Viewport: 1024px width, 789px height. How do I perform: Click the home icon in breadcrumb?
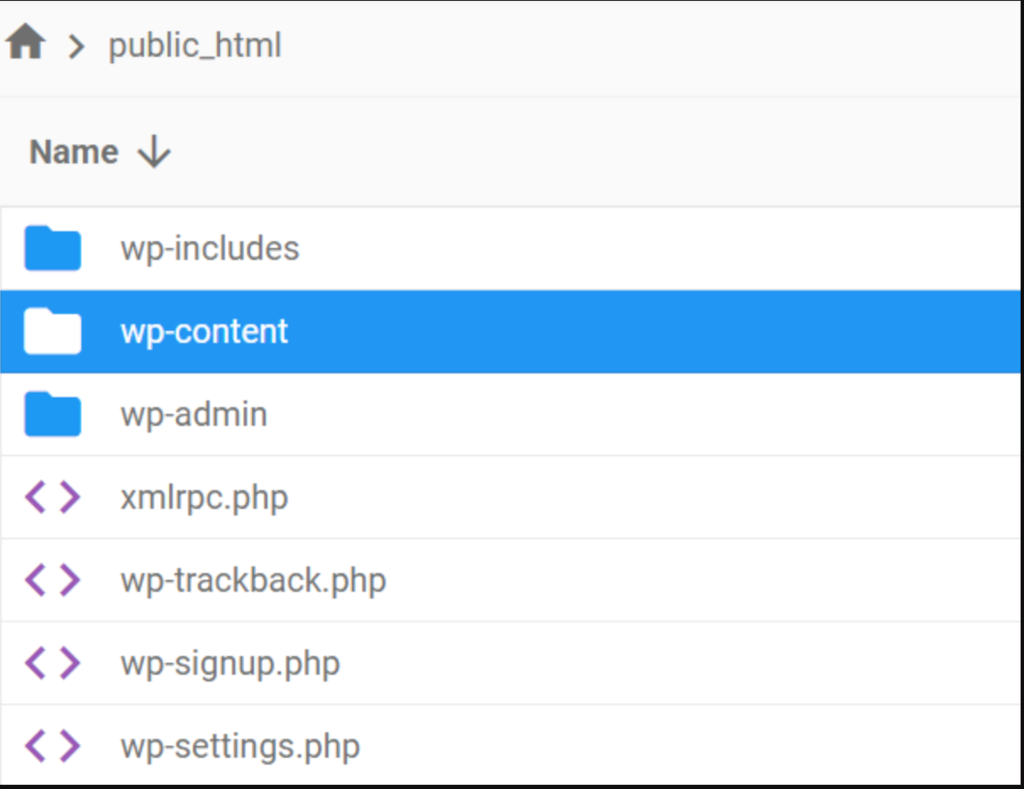click(25, 44)
